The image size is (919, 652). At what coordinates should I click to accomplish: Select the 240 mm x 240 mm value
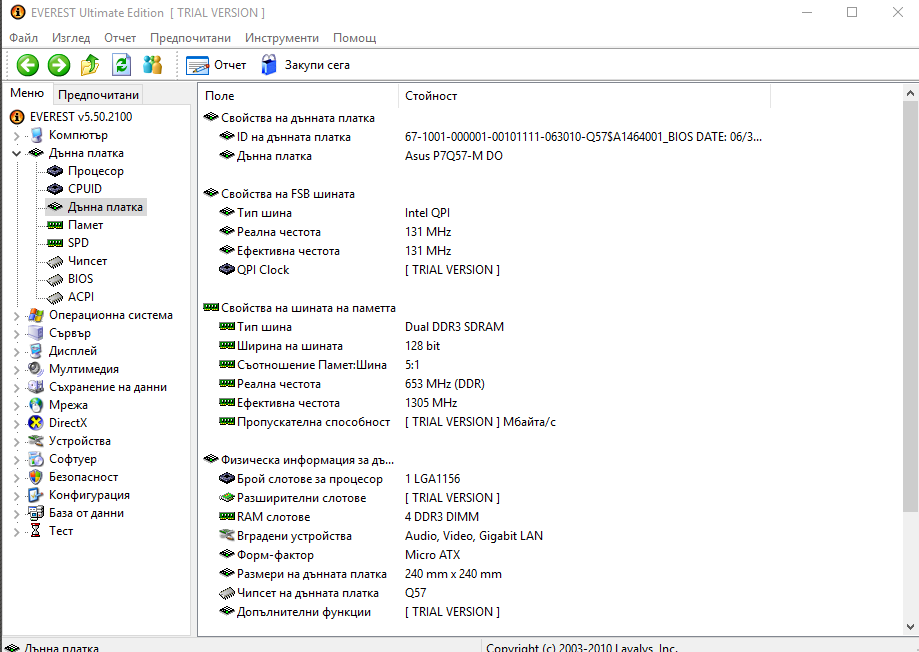point(453,573)
